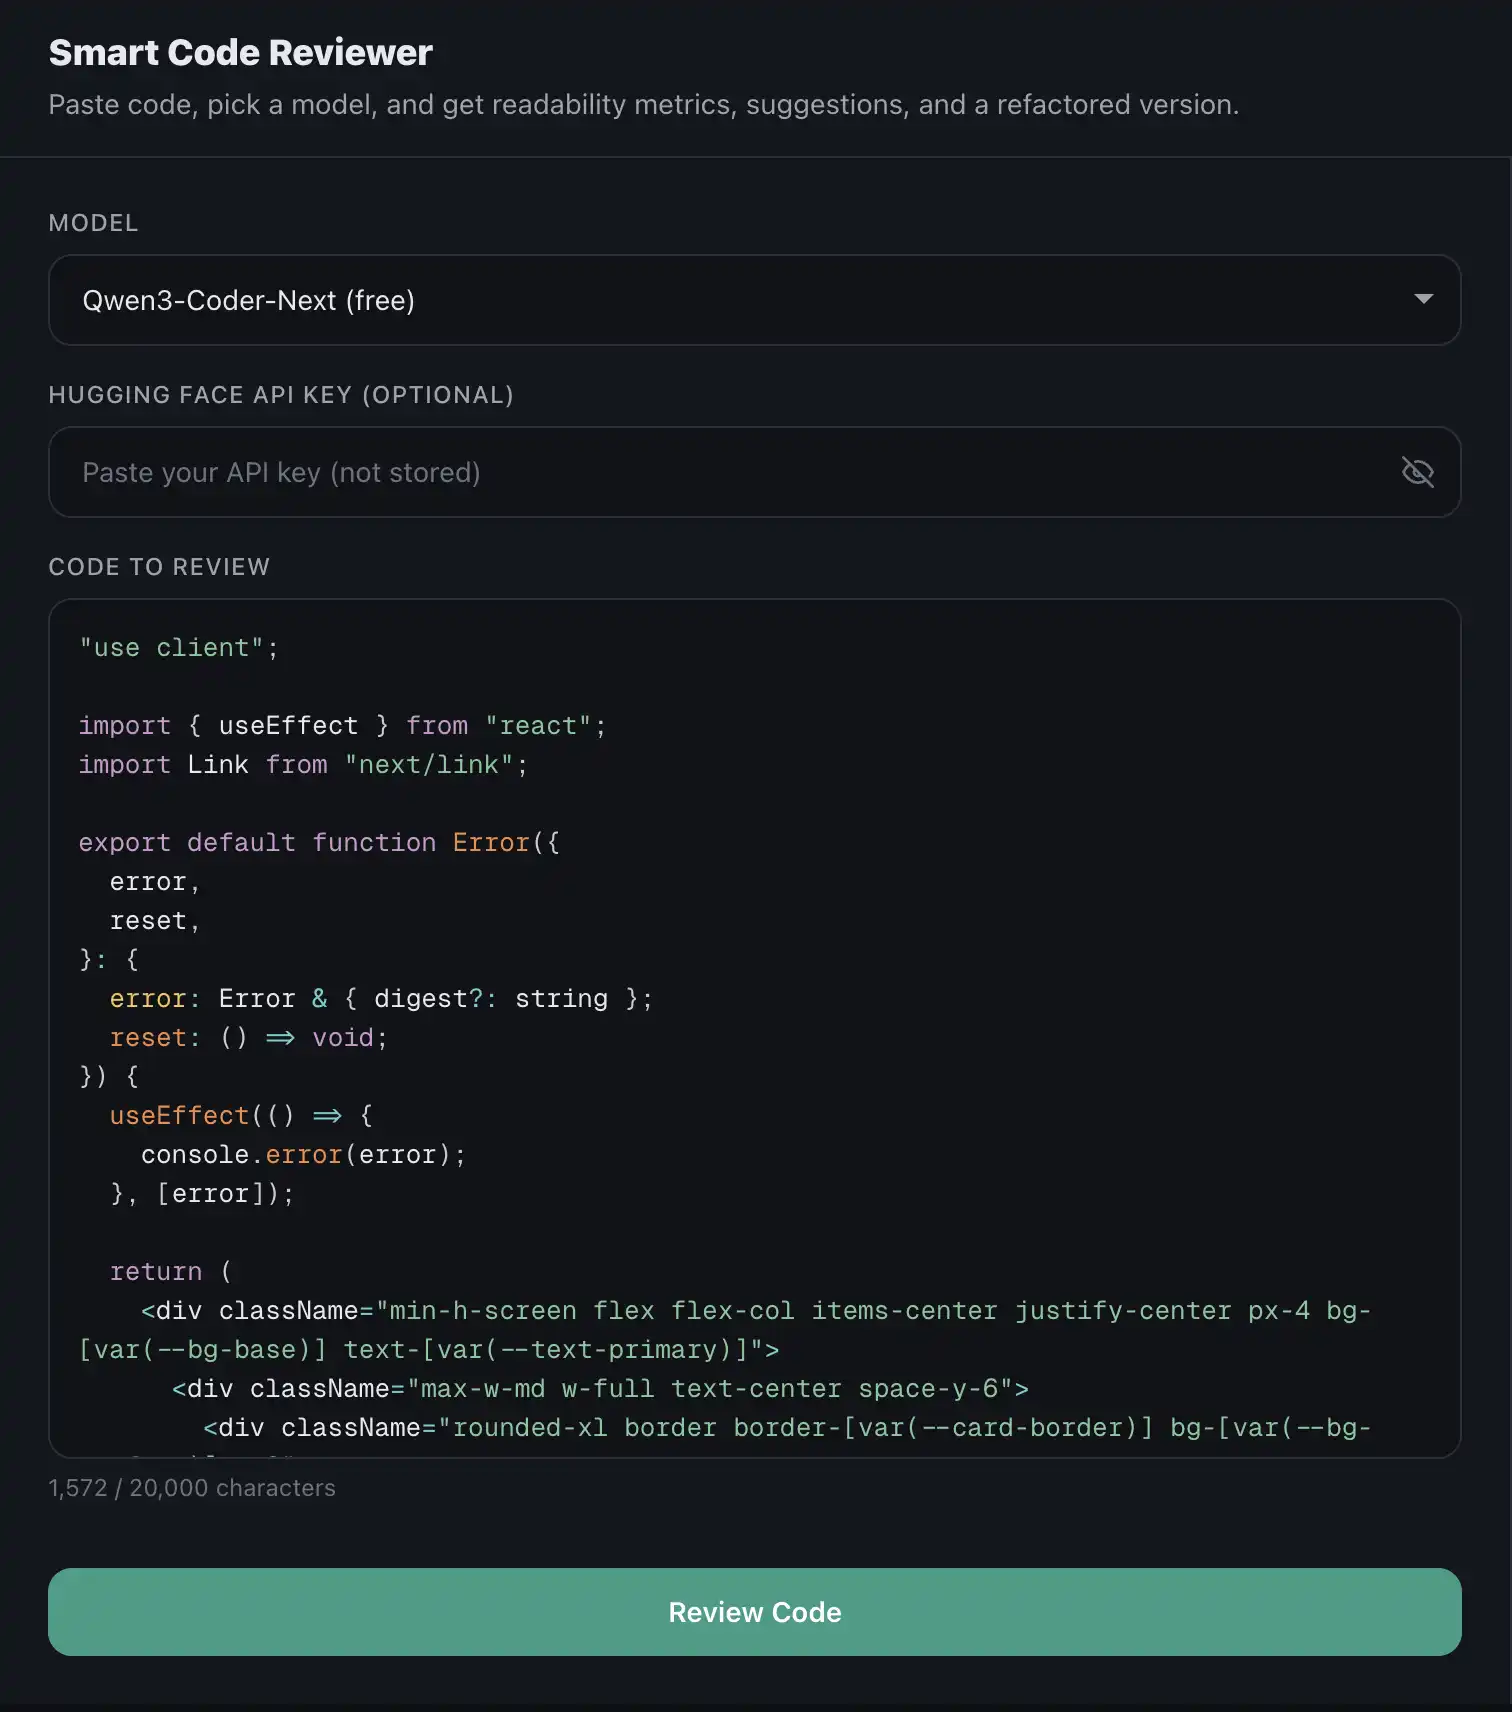Click the page description subtitle text

pyautogui.click(x=644, y=105)
